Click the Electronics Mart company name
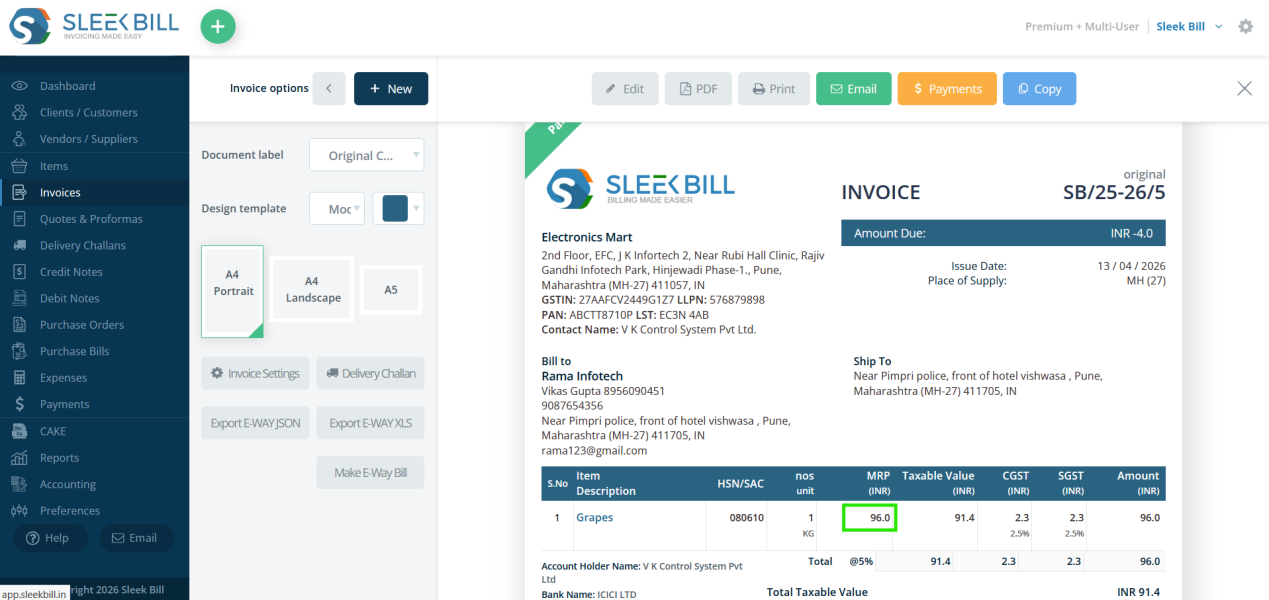The image size is (1269, 600). point(587,238)
